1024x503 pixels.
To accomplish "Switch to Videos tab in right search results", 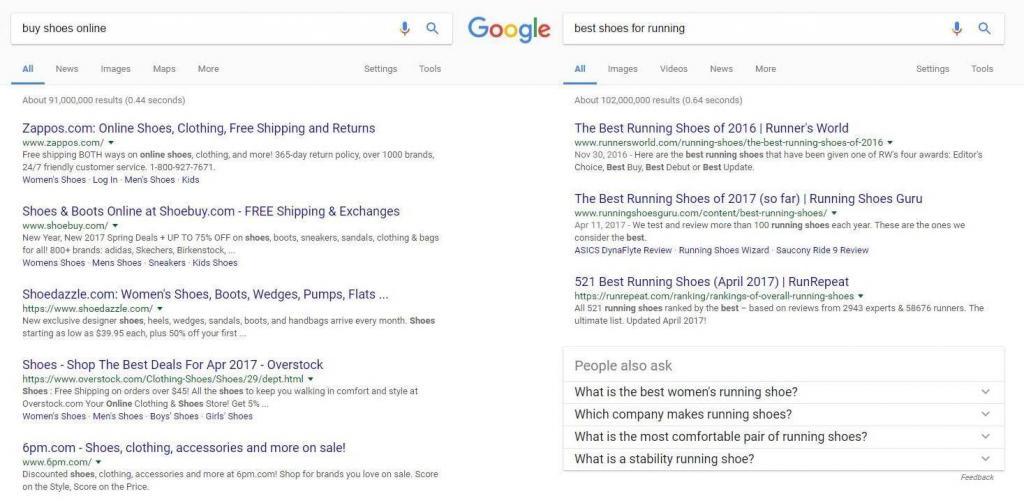I will pos(673,69).
